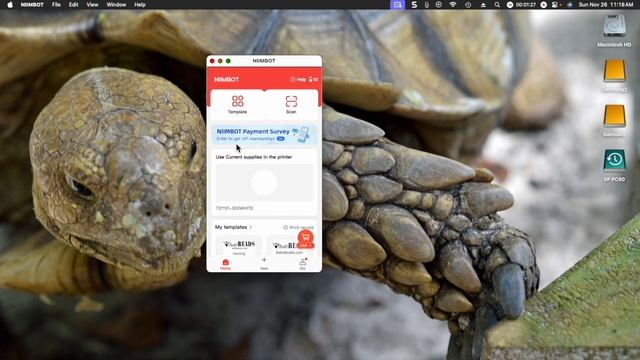The height and width of the screenshot is (360, 640).
Task: Open the Window menu
Action: [116, 5]
